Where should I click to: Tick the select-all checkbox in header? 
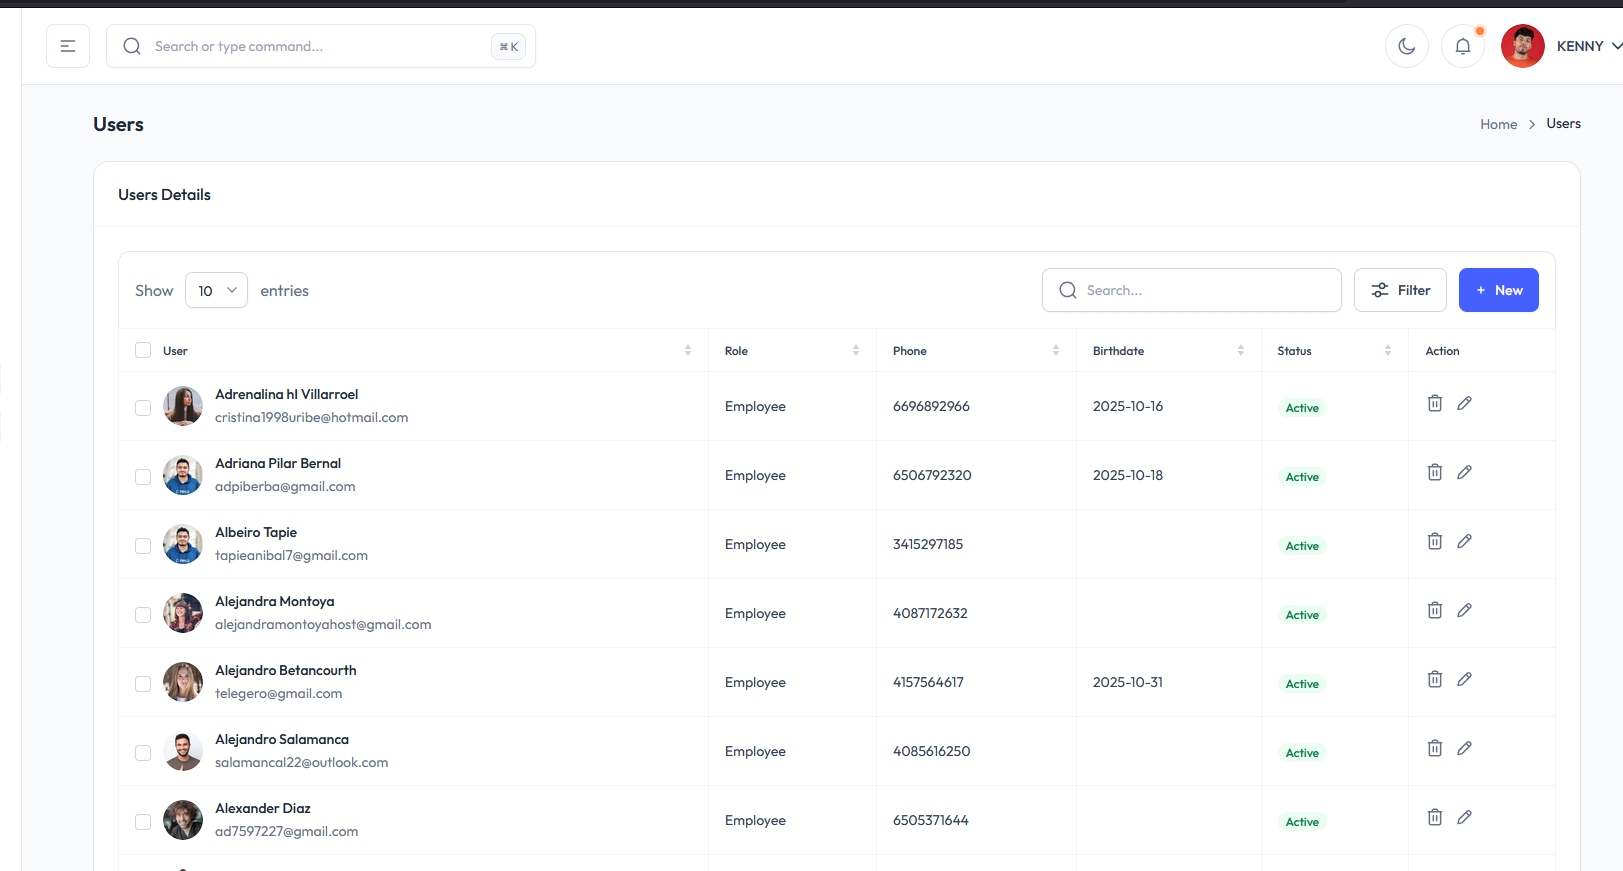tap(143, 350)
